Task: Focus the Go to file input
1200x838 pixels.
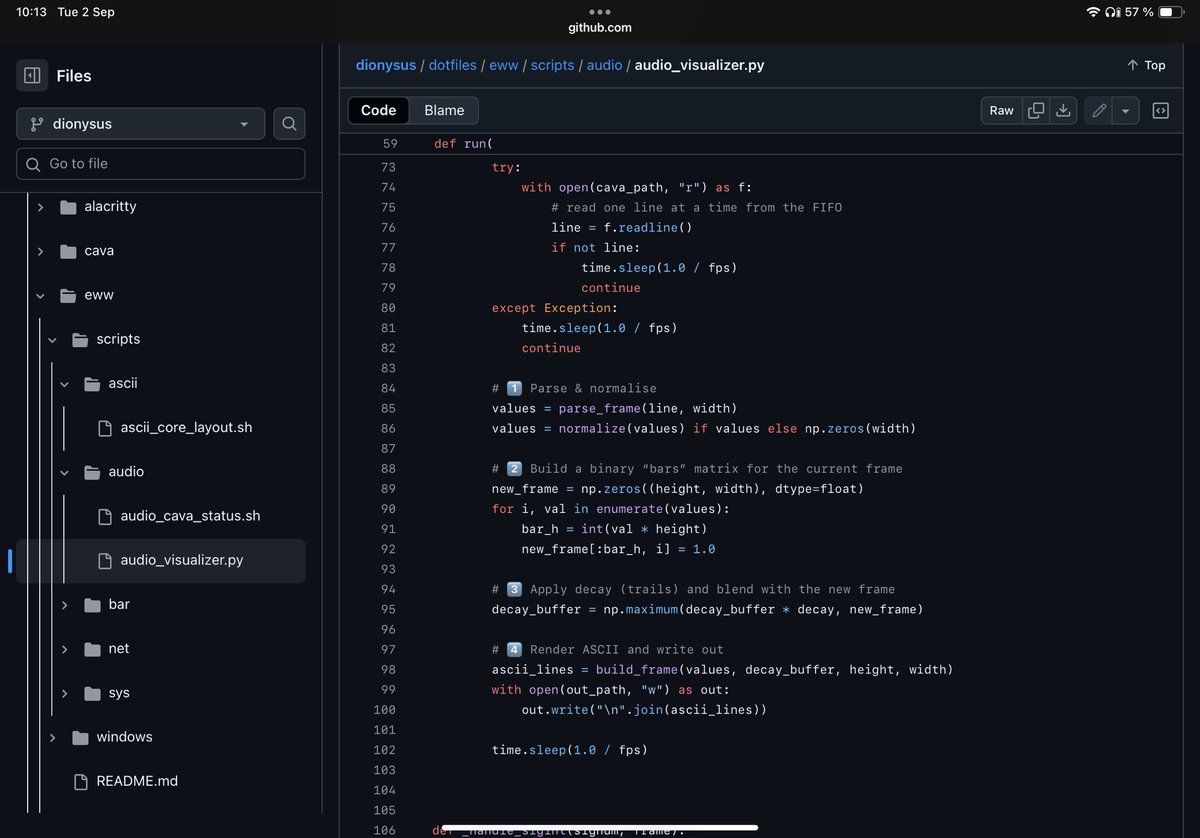Action: [x=160, y=164]
